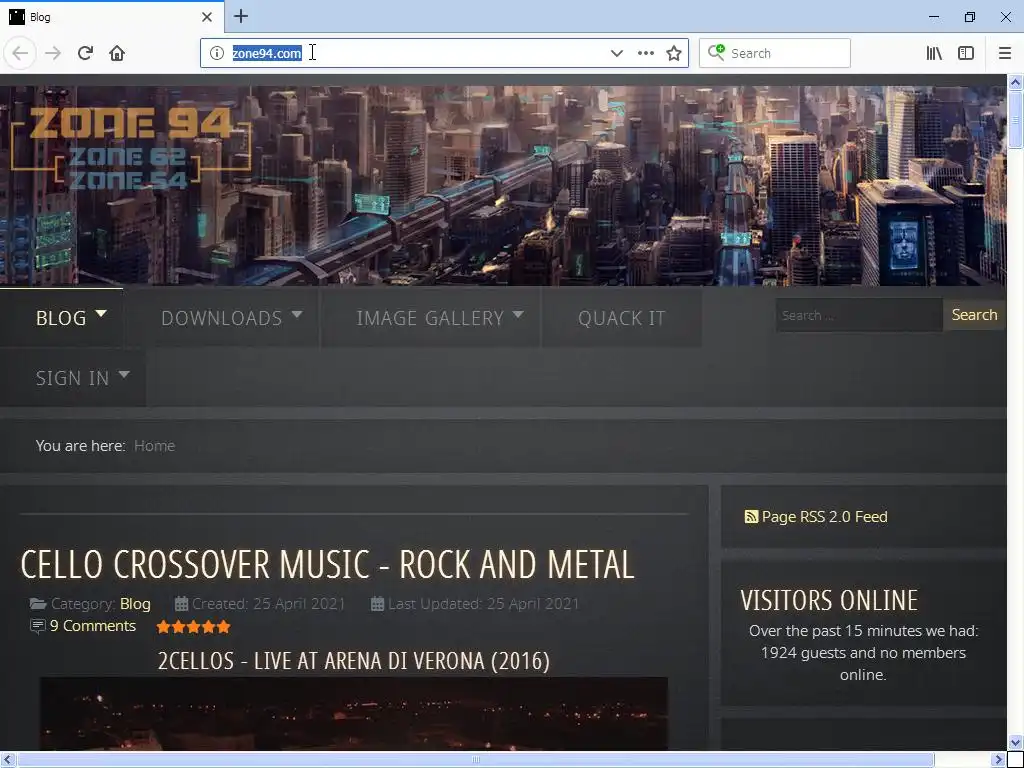Click the horizontal scrollbar thumb

click(475, 760)
